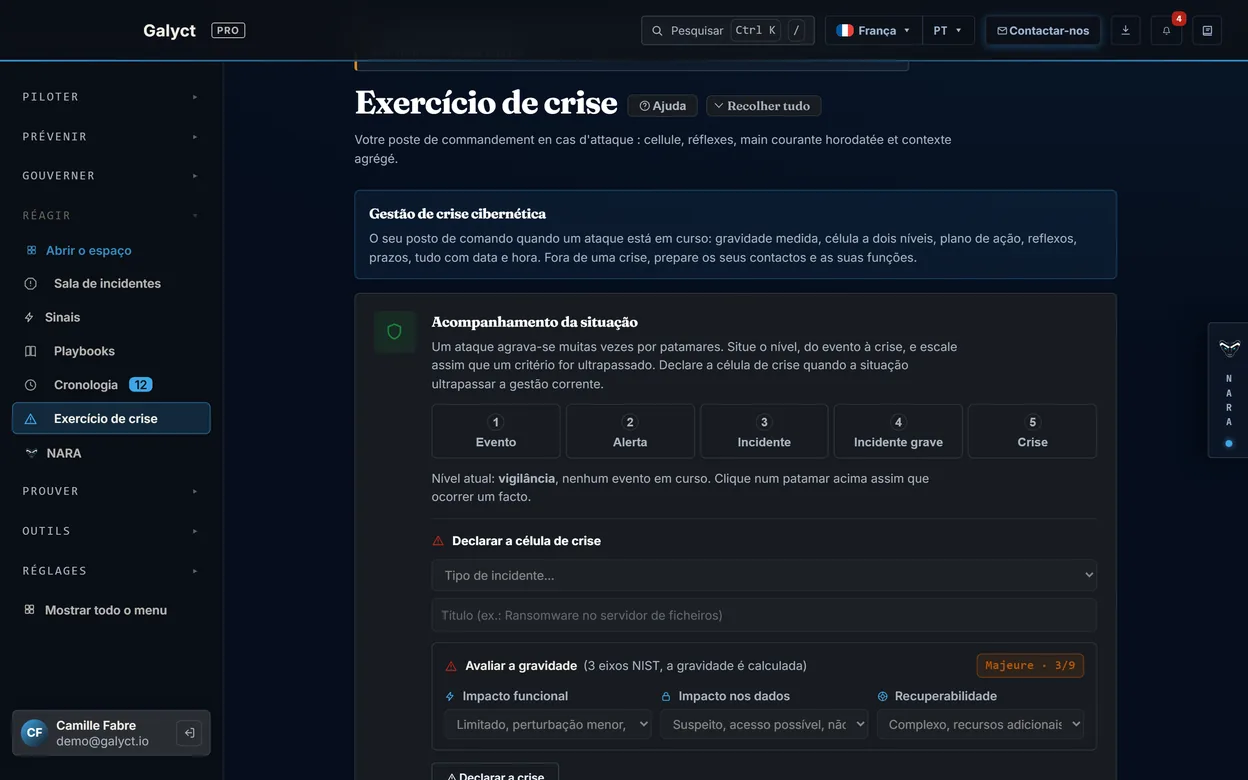Screen dimensions: 1248x780
Task: Click the Gestão de crise cibernética title
Action: [x=457, y=213]
